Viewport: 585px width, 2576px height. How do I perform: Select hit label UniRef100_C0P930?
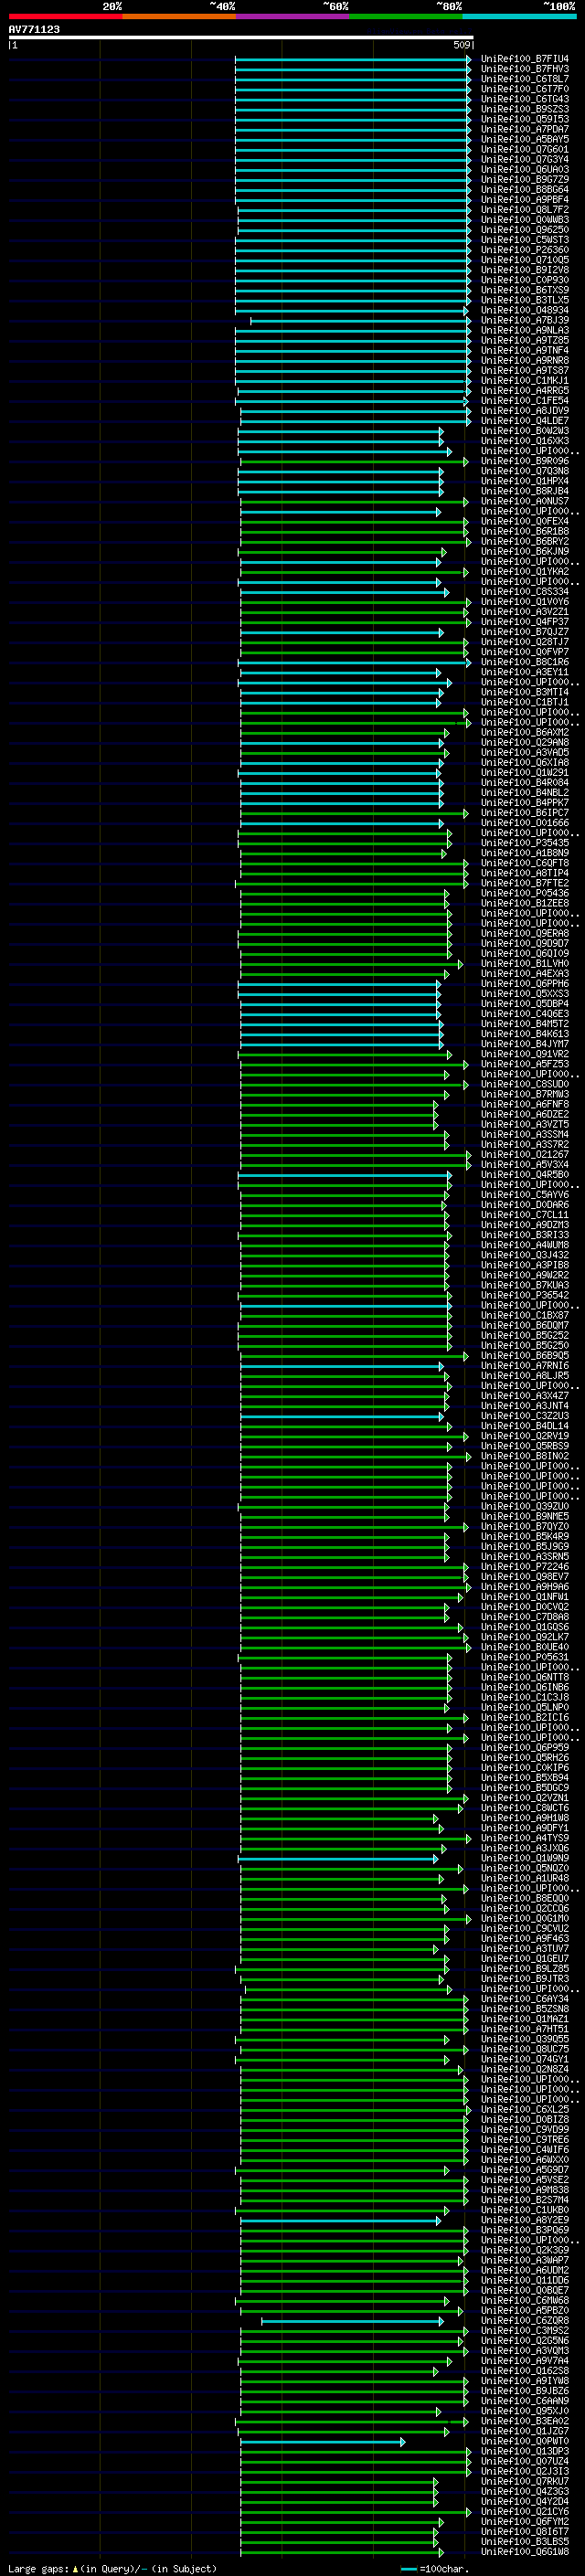525,280
